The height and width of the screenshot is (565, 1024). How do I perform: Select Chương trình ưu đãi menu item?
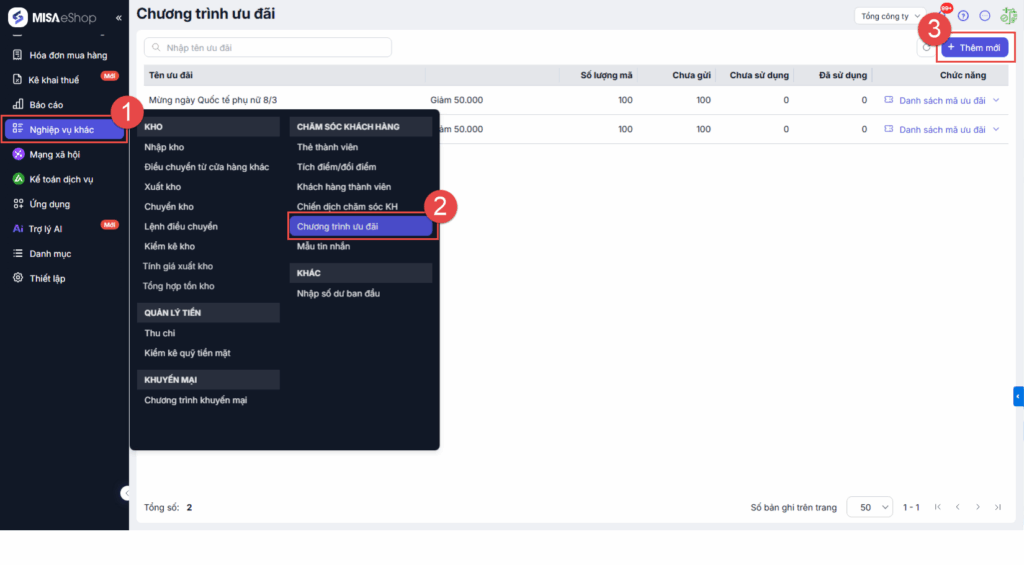(x=360, y=227)
